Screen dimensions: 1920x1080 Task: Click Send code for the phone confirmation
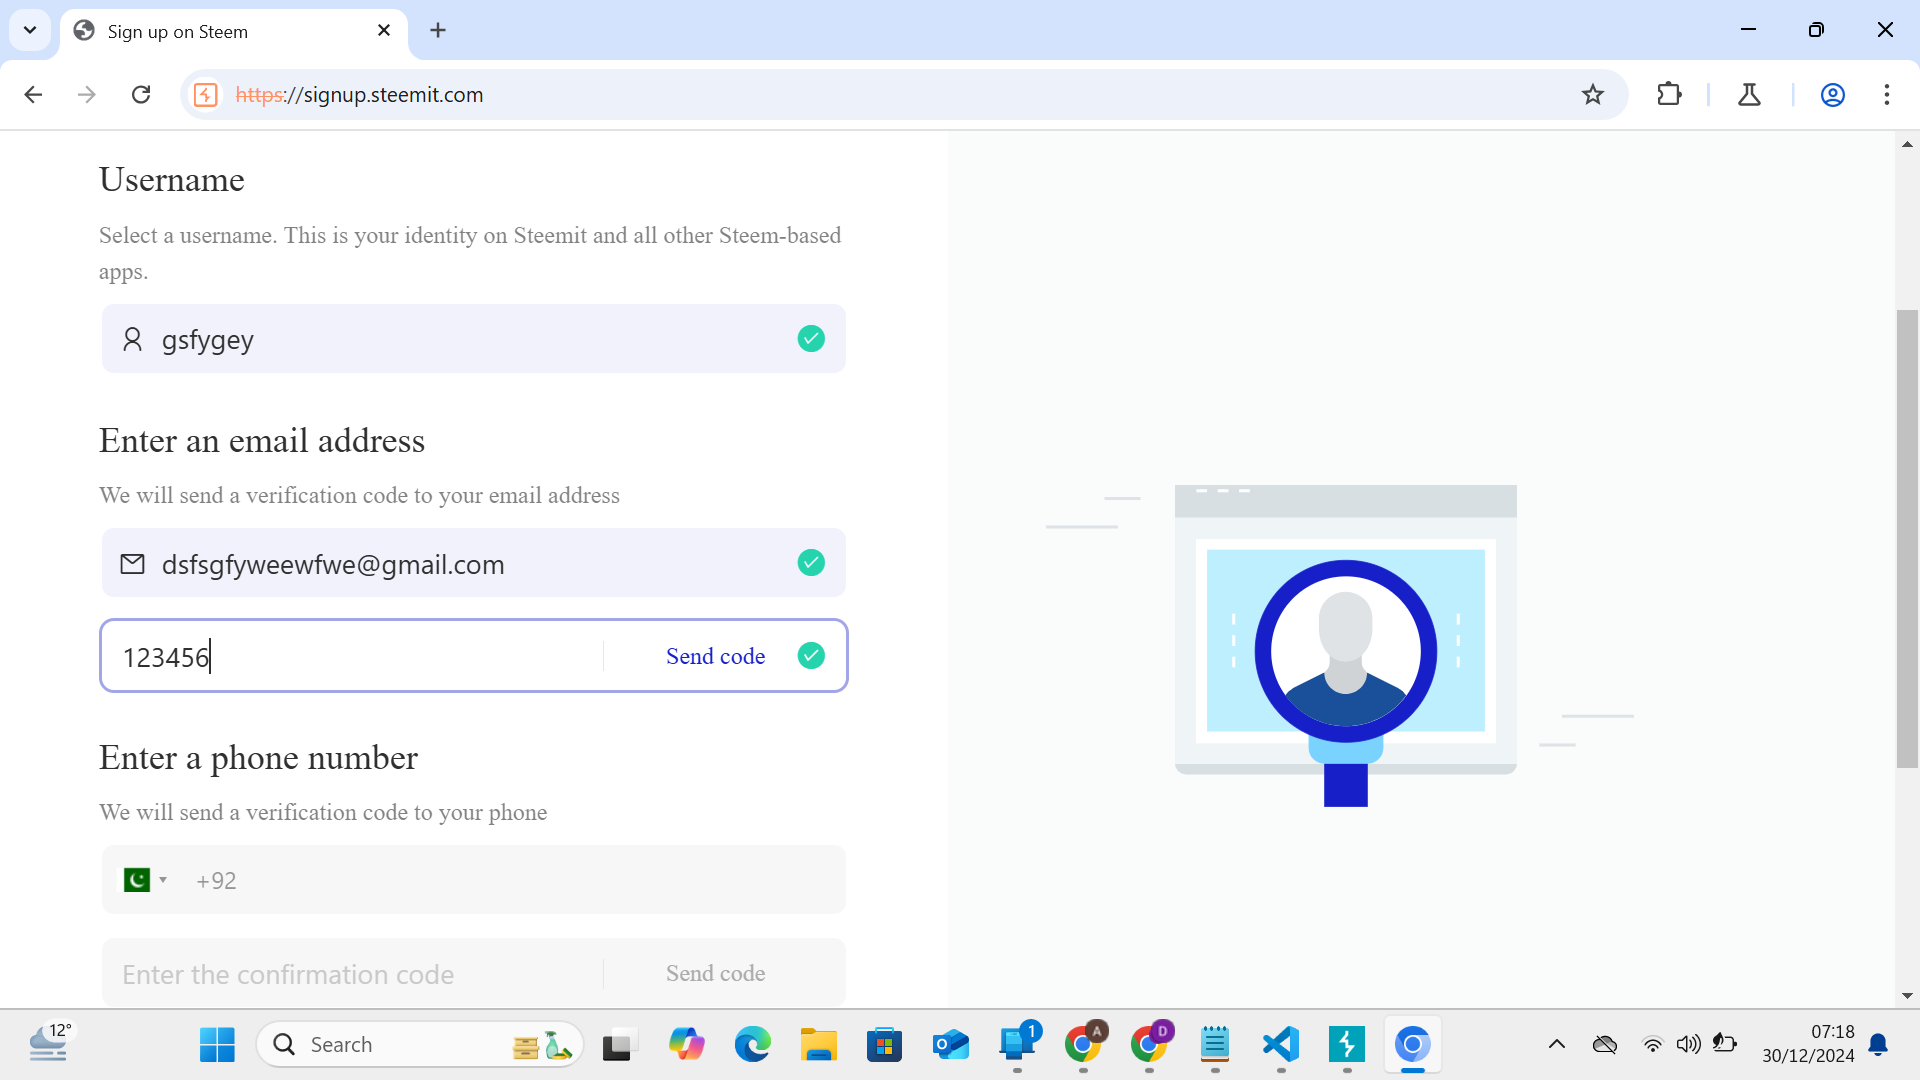[x=715, y=973]
